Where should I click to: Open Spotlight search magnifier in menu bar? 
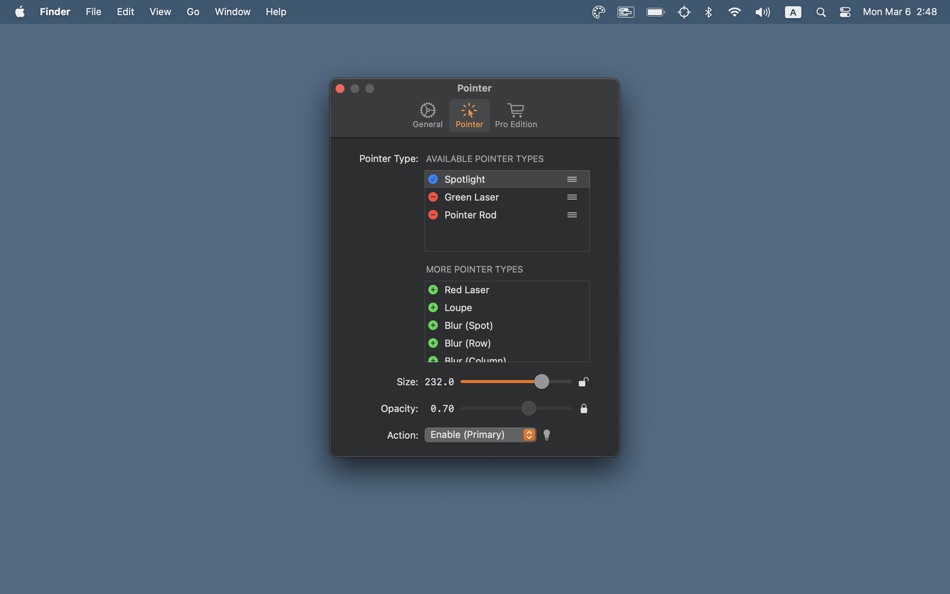pos(821,12)
